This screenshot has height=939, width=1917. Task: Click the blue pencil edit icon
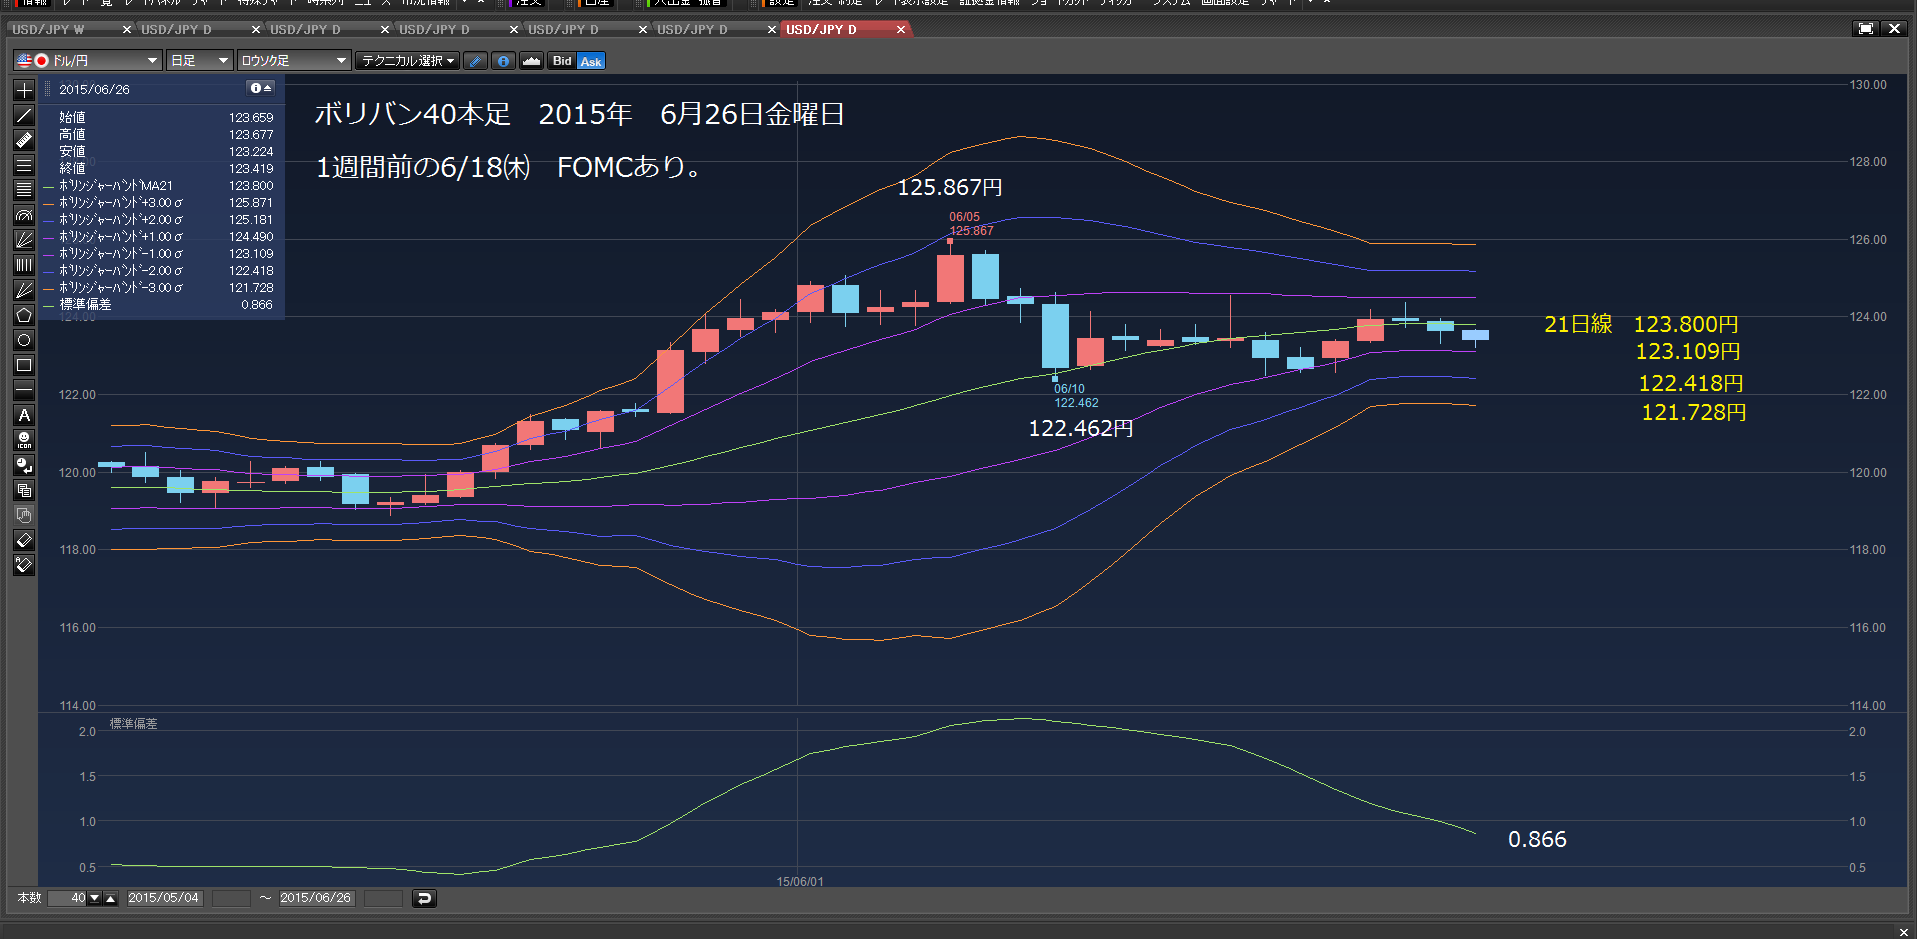476,61
